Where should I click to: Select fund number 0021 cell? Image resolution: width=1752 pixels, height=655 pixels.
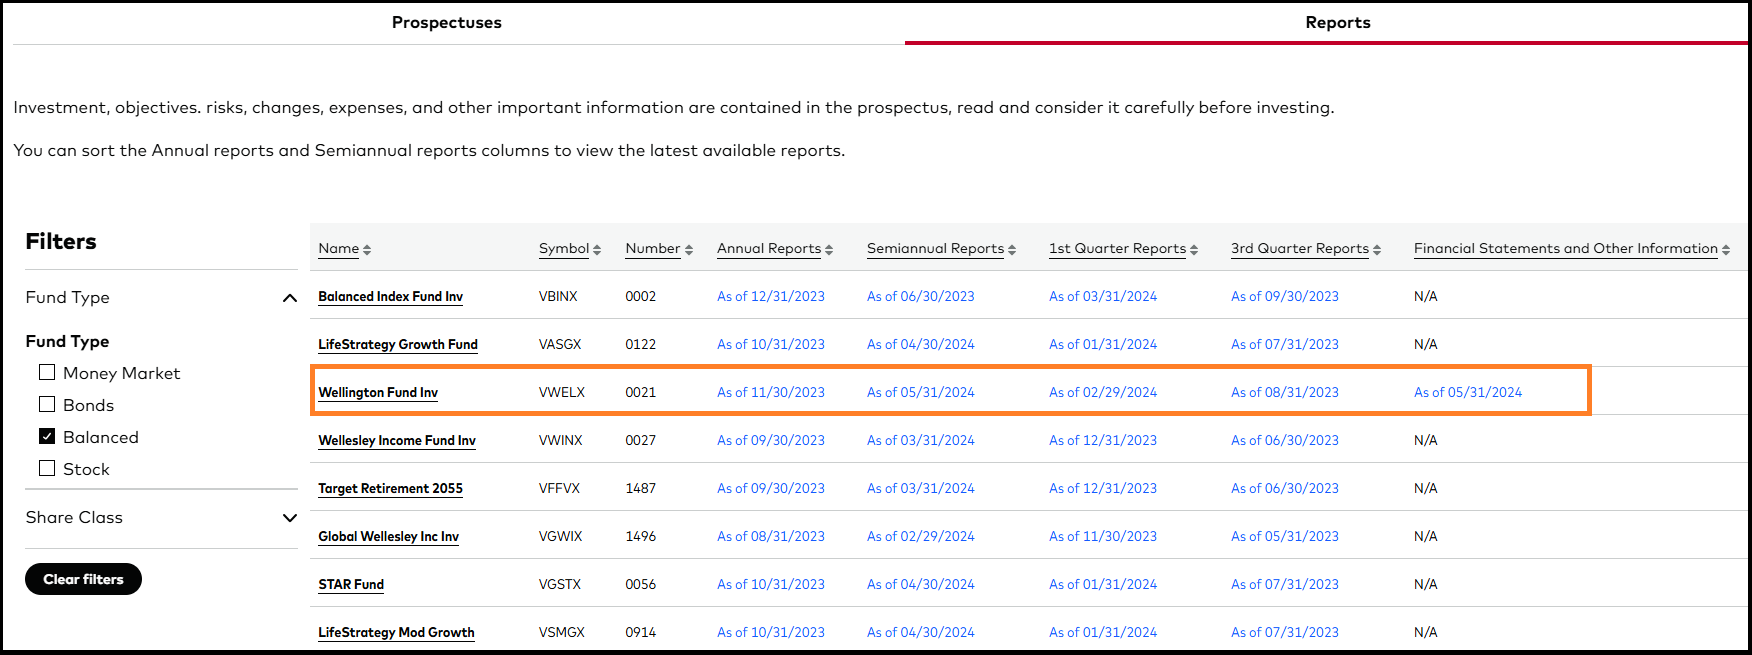pyautogui.click(x=641, y=393)
